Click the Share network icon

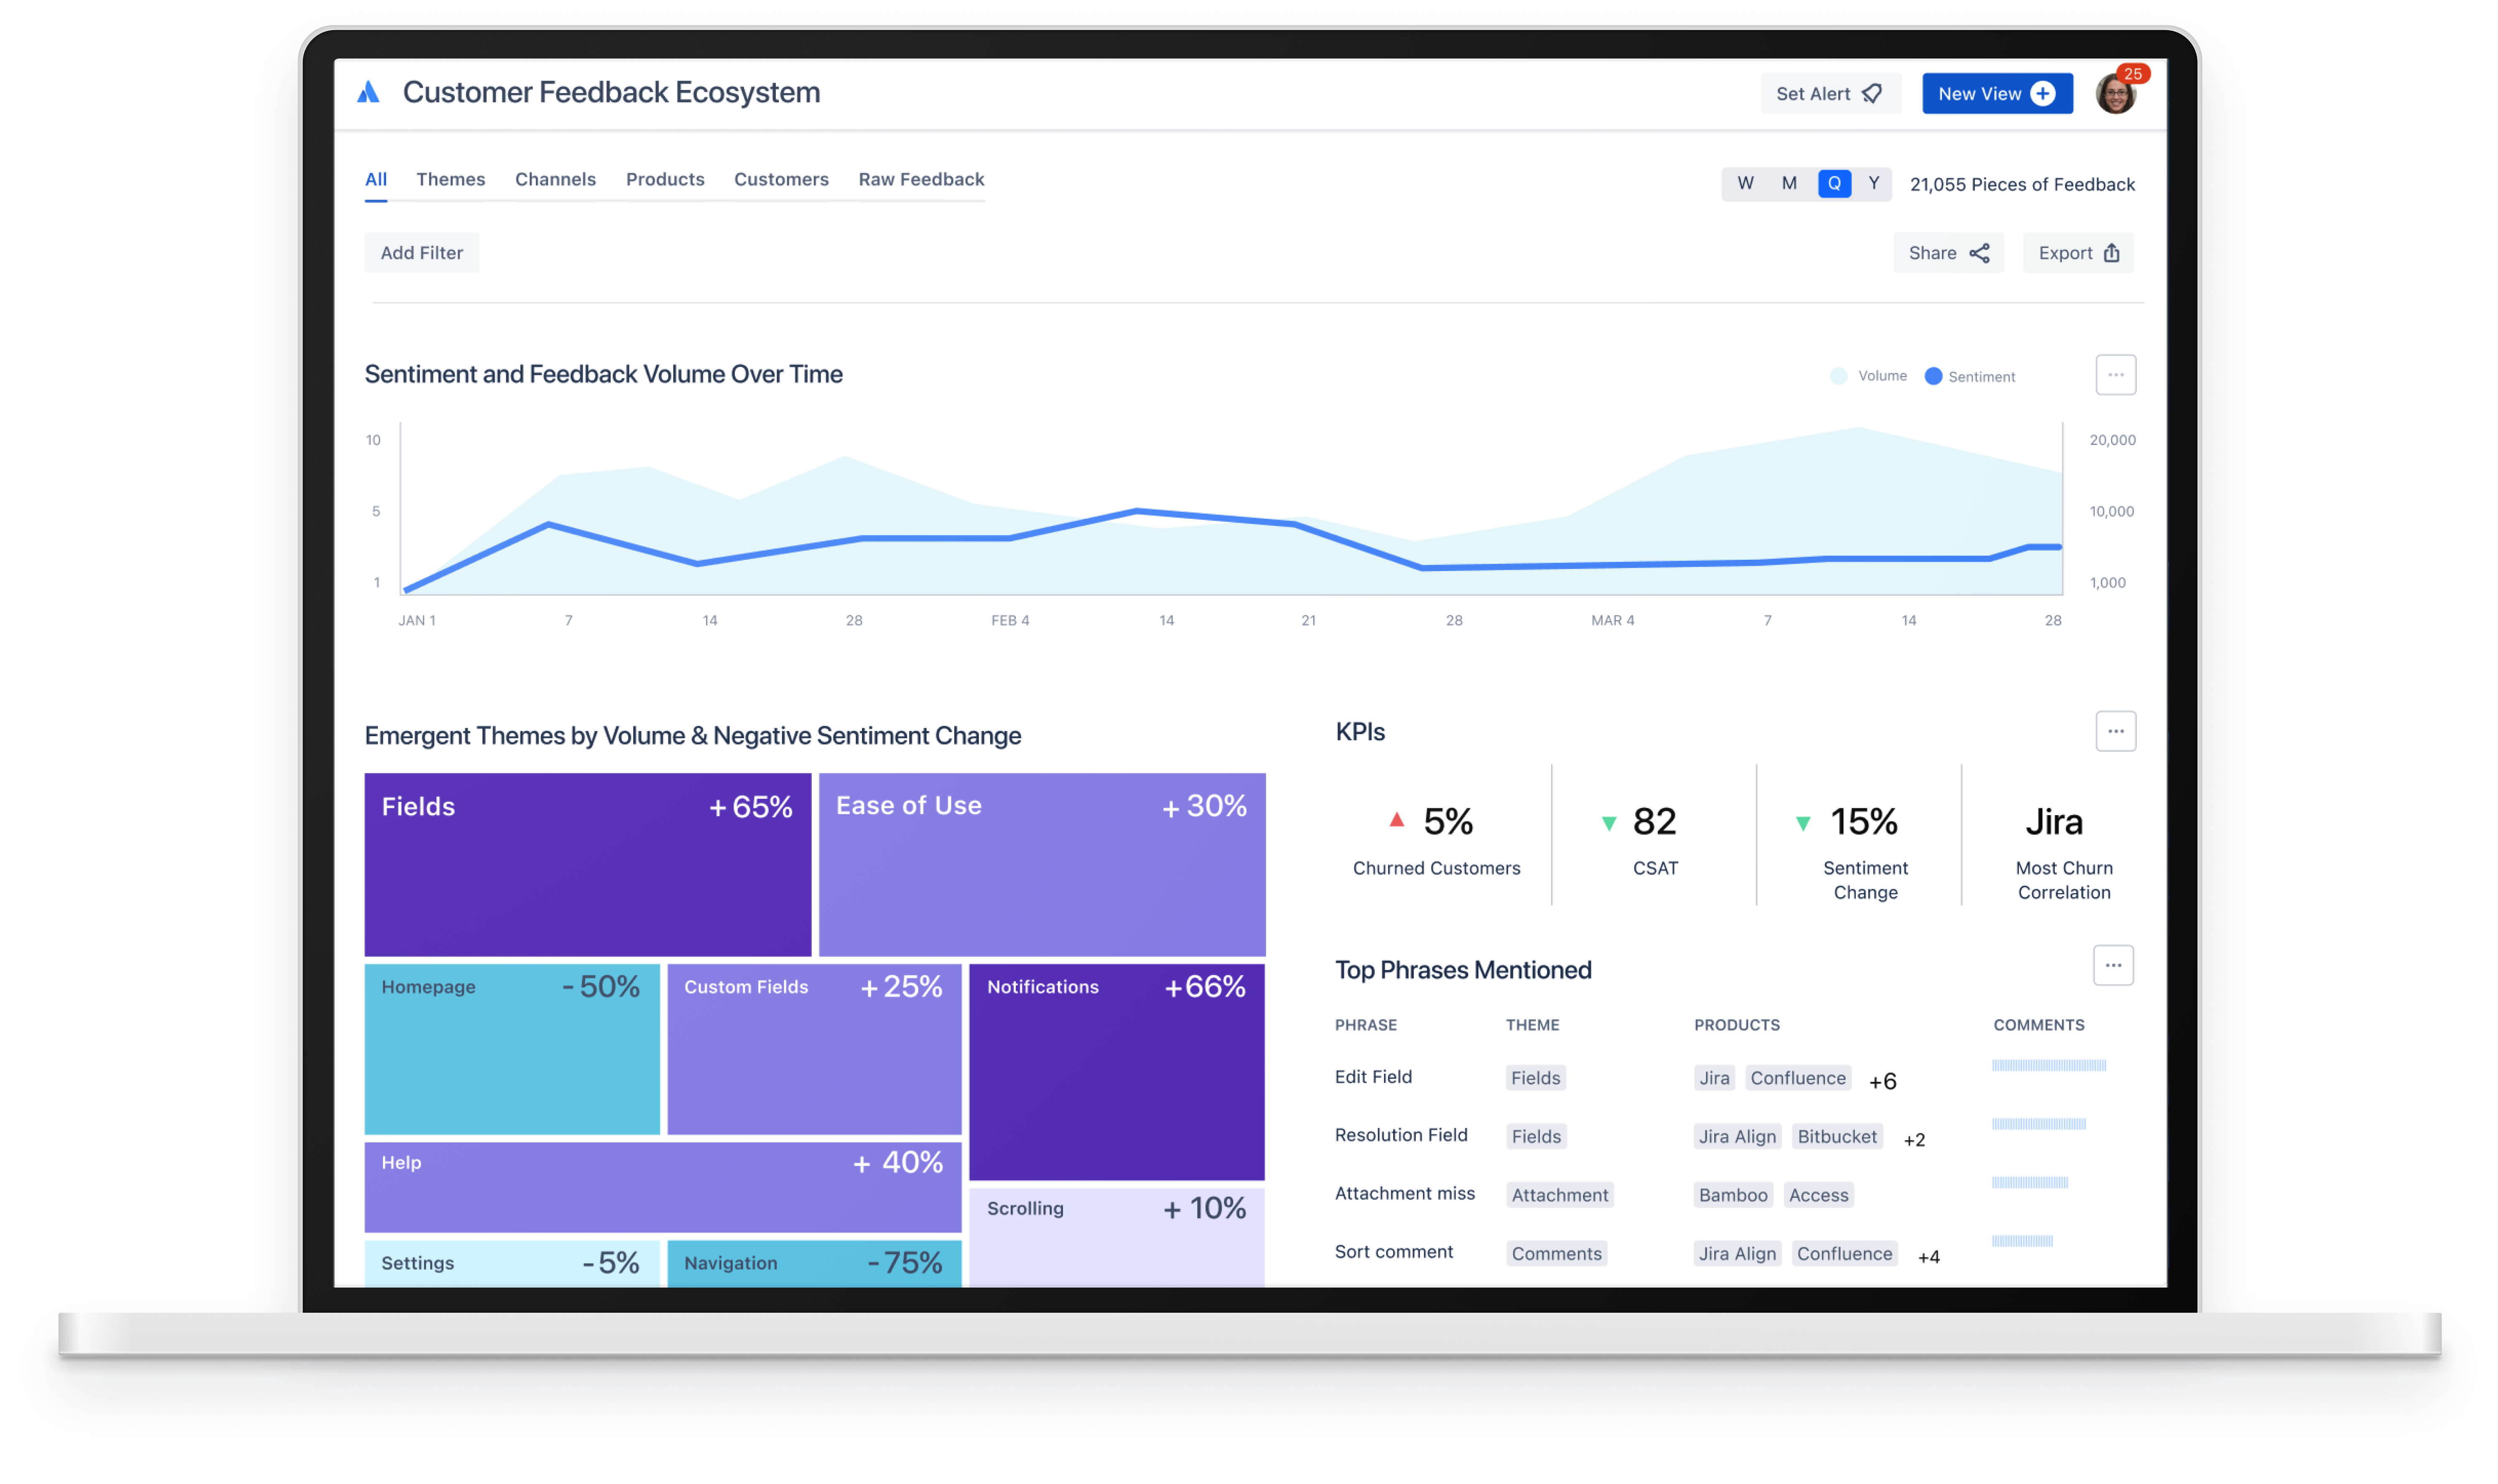[x=1979, y=253]
